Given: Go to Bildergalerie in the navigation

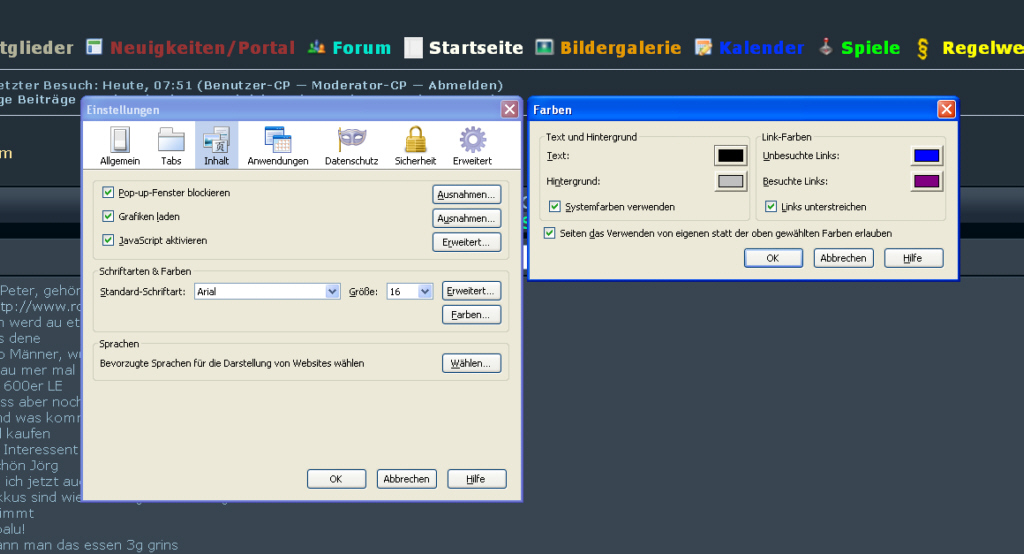Looking at the screenshot, I should 620,48.
